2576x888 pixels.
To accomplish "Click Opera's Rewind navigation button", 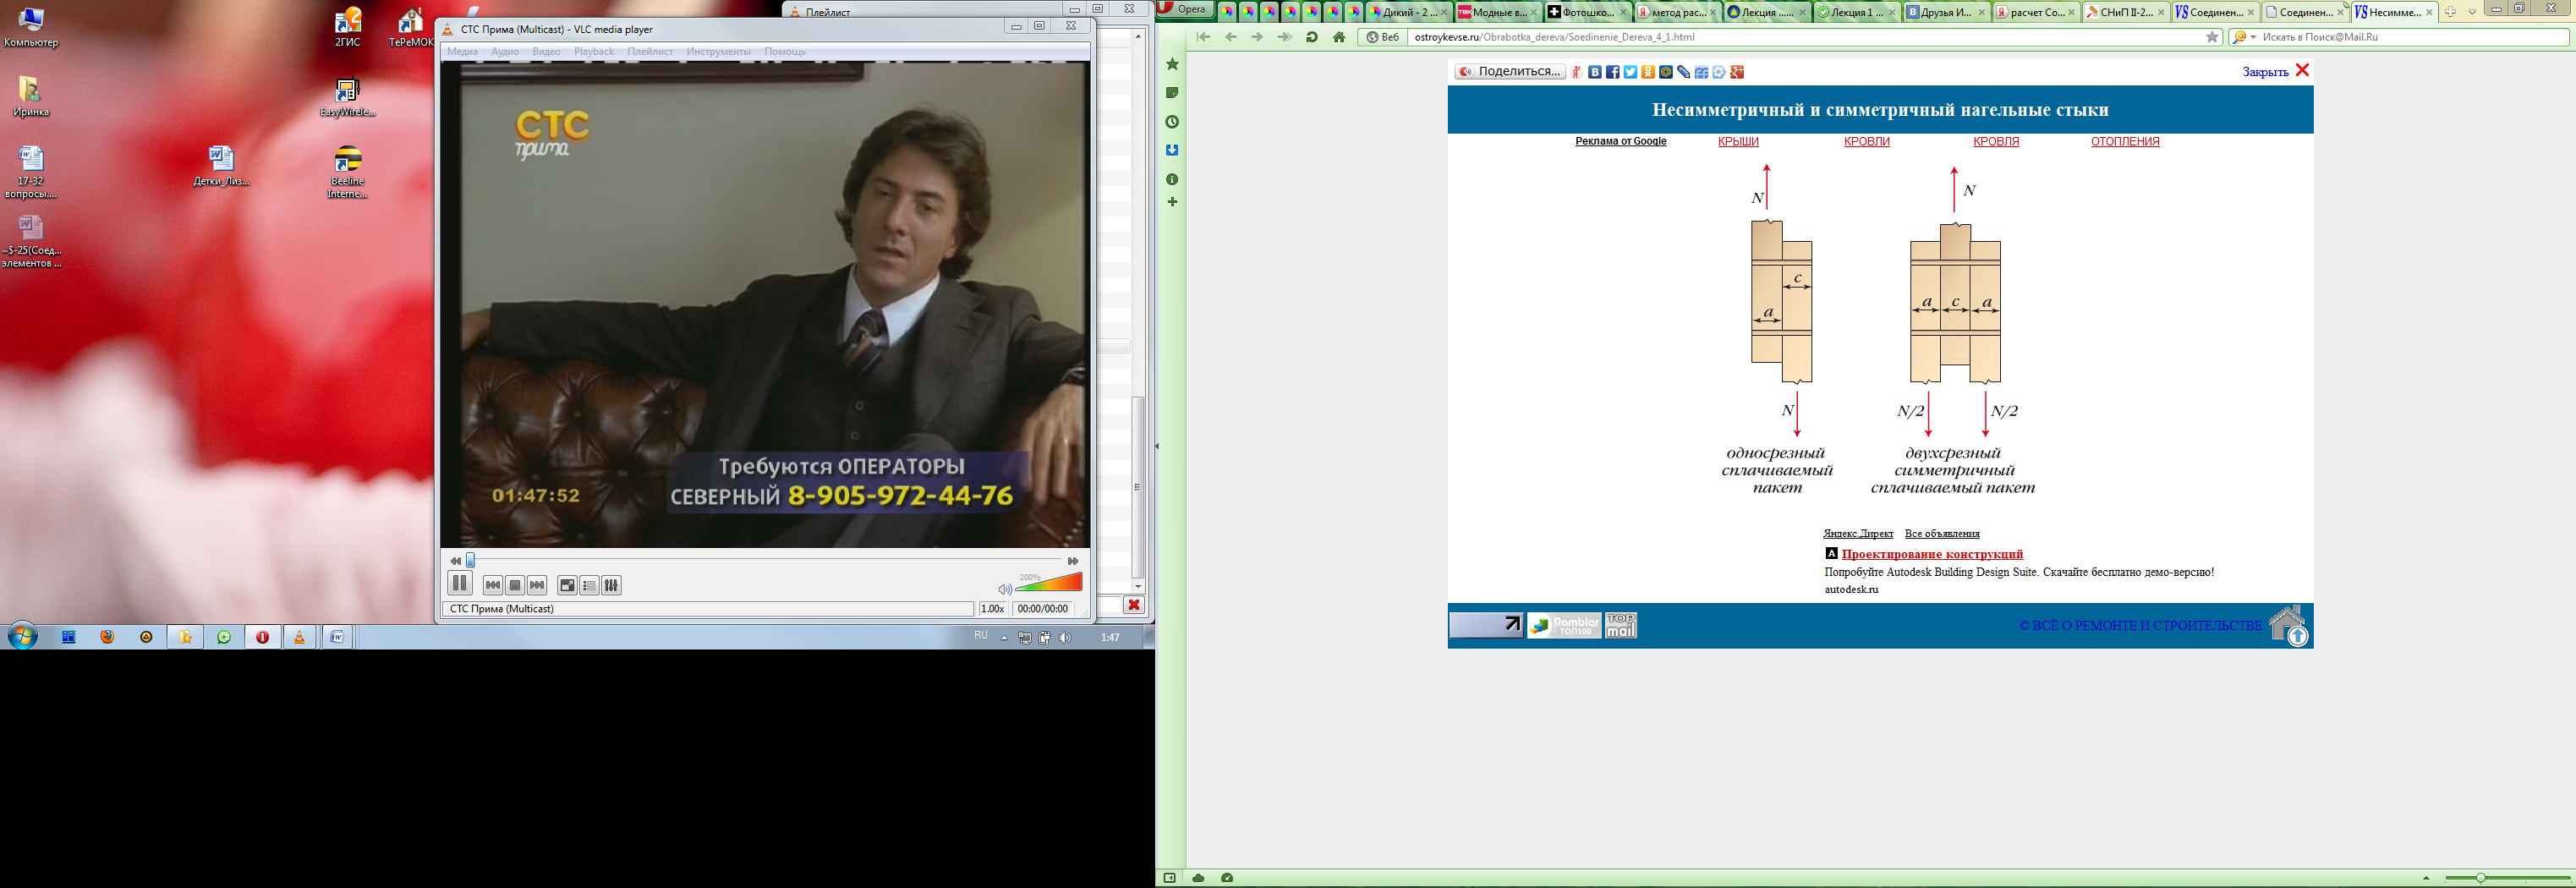I will [1204, 37].
